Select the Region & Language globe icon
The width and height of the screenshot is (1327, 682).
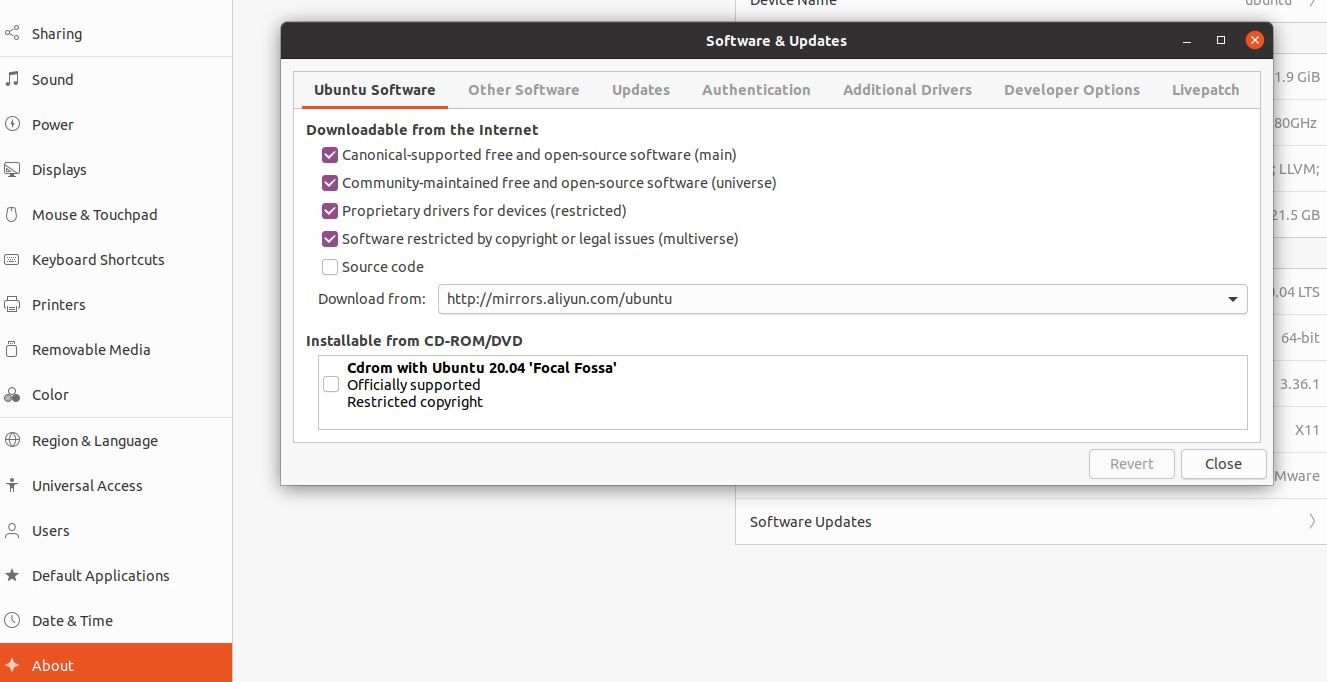click(12, 440)
